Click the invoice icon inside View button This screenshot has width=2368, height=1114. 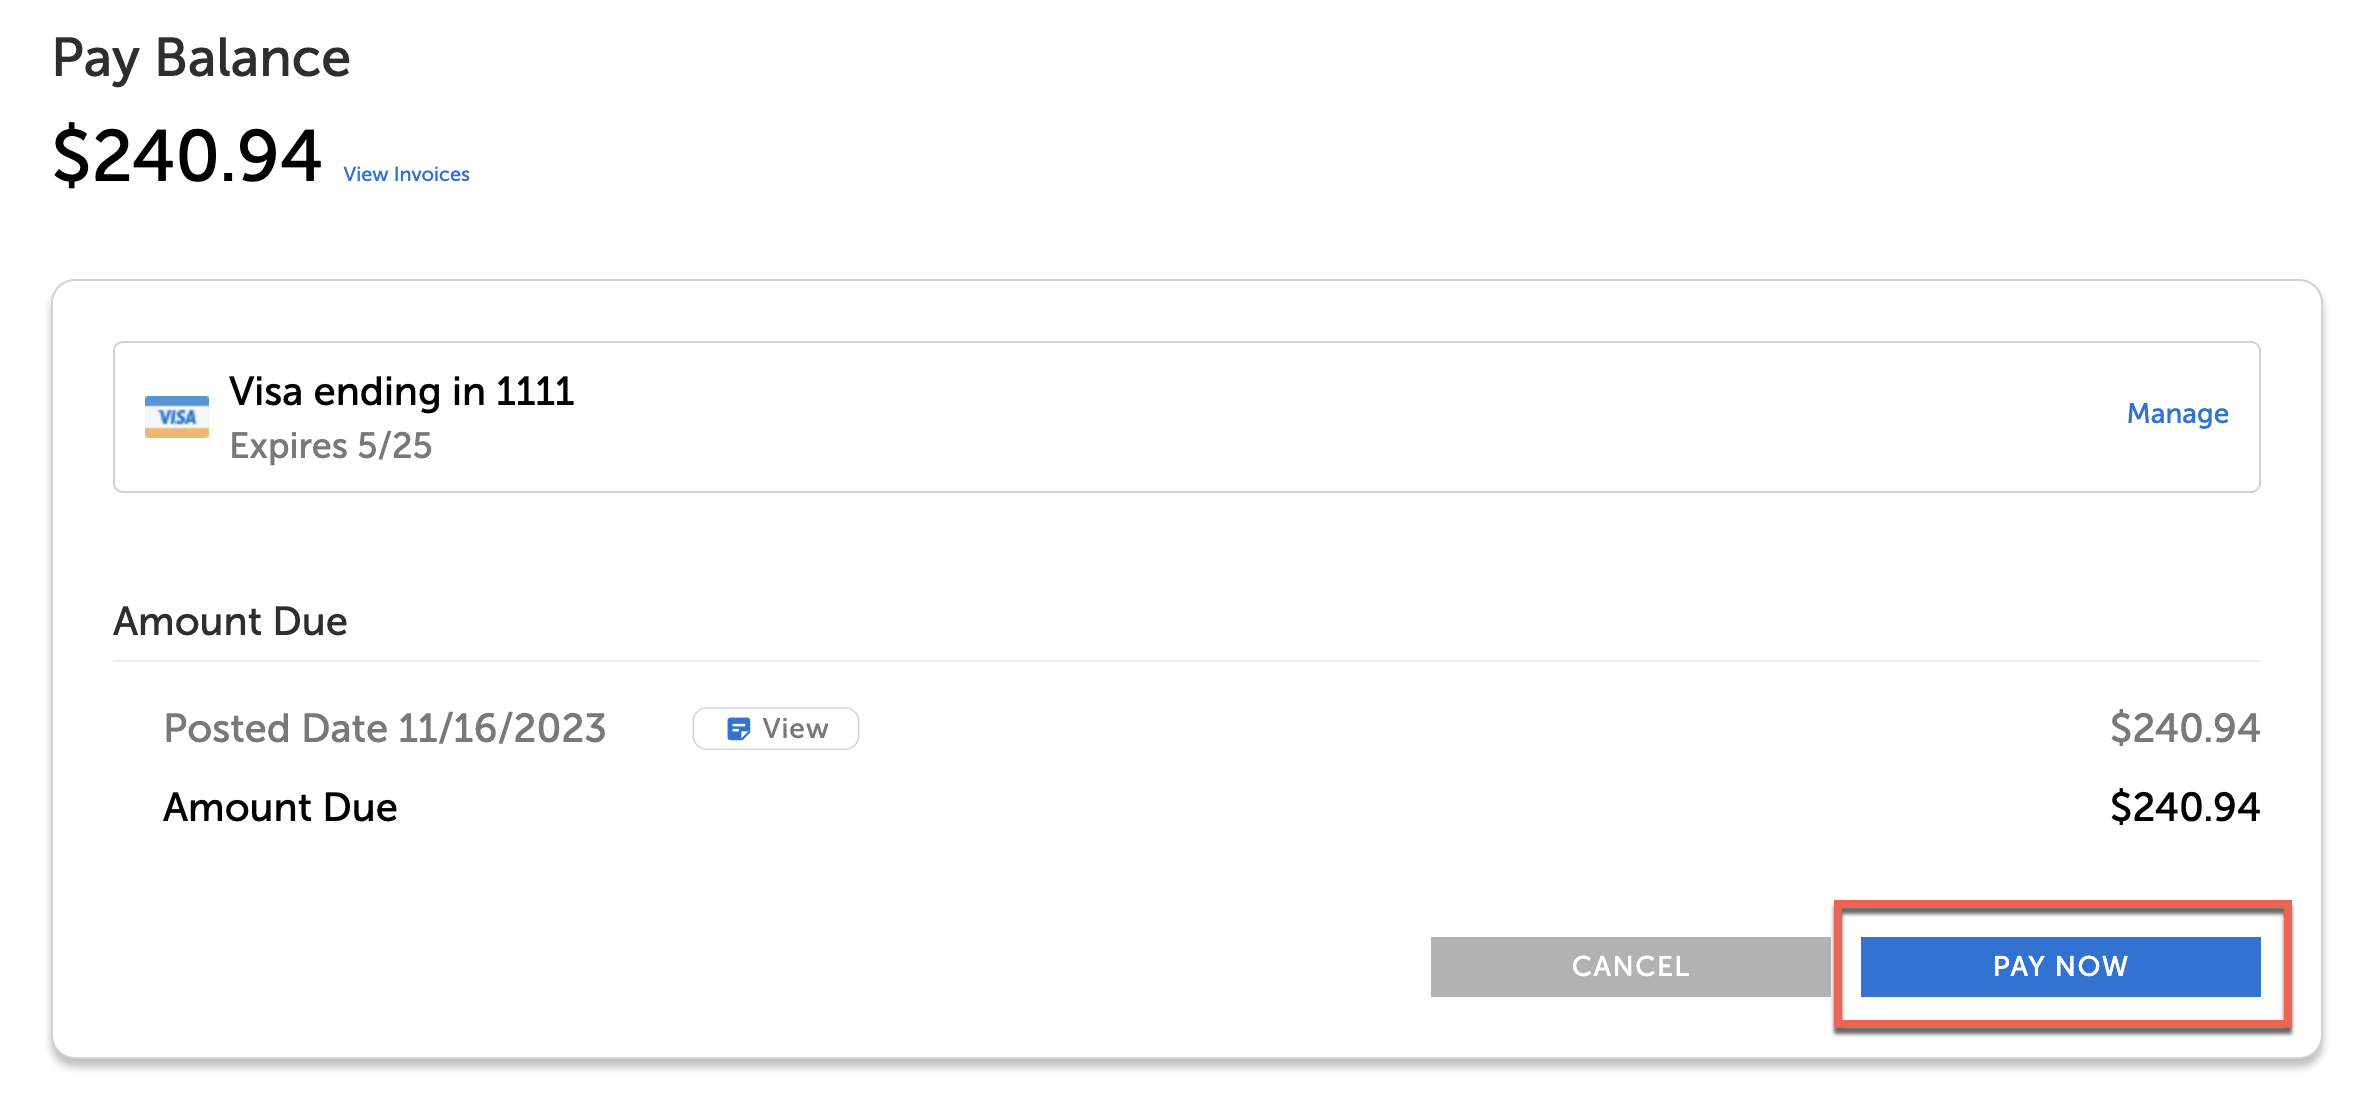pyautogui.click(x=738, y=729)
